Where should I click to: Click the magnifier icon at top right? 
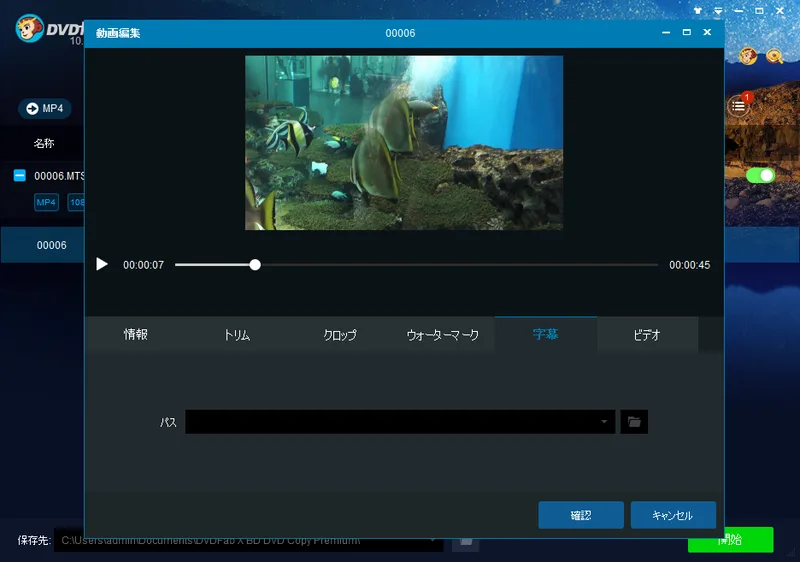tap(774, 56)
